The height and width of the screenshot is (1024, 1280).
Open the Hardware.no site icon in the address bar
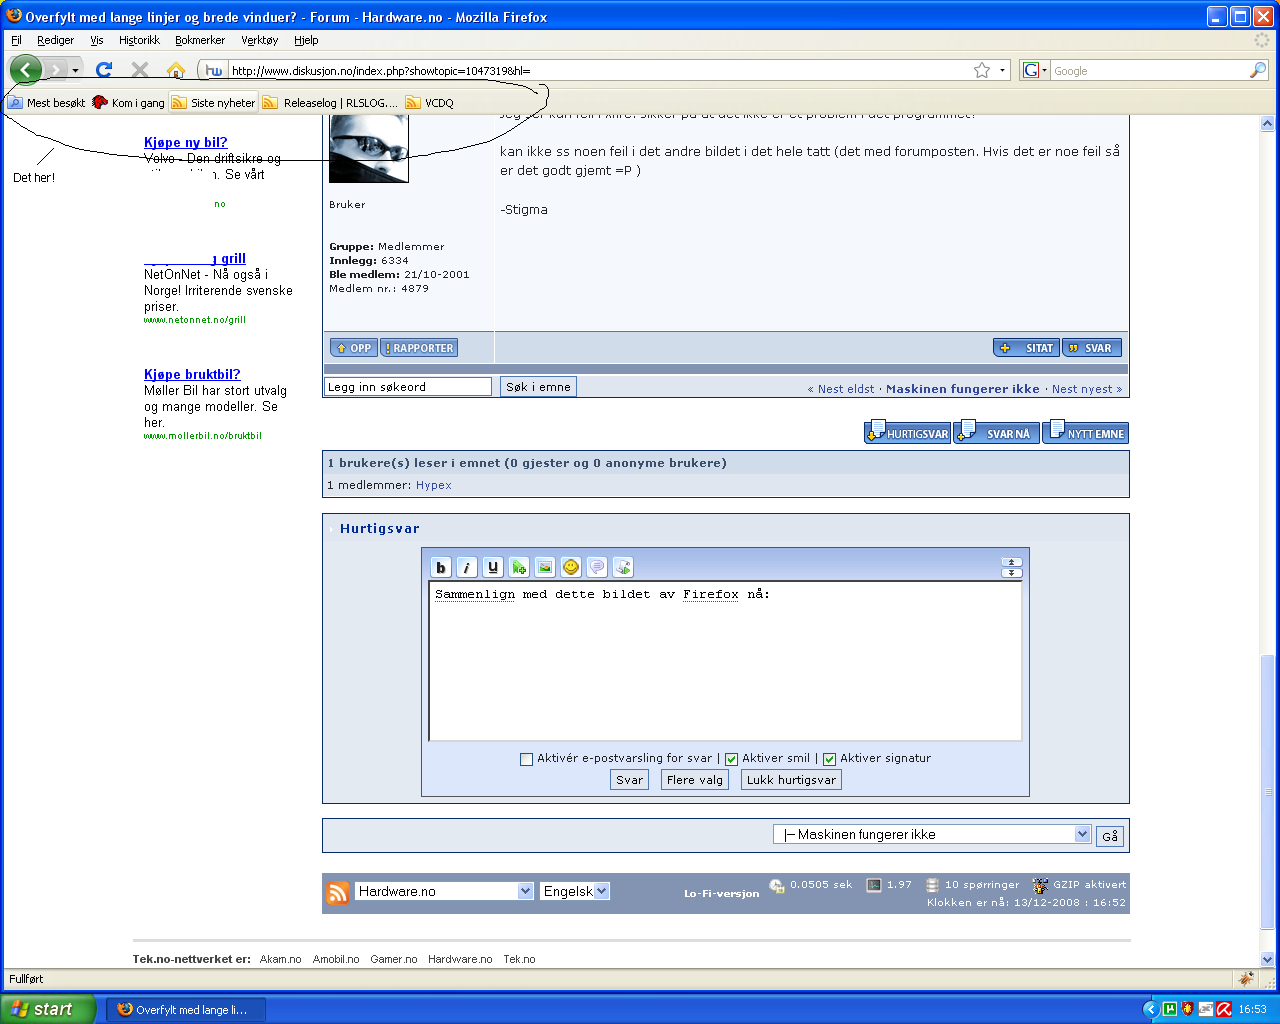click(x=214, y=70)
